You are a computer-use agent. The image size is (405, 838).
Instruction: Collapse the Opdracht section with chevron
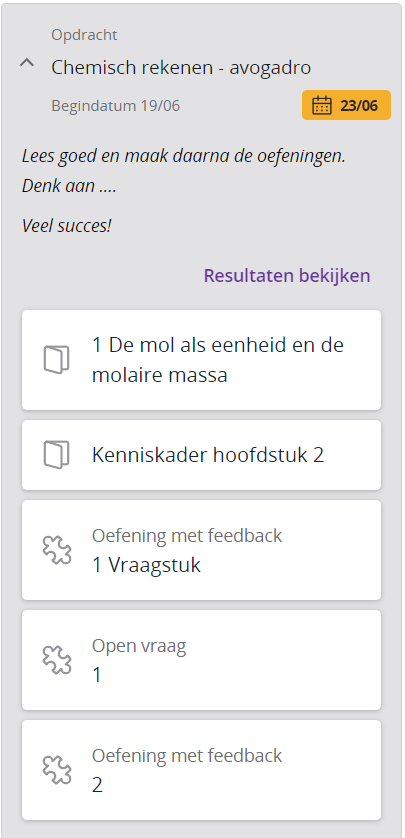(27, 63)
